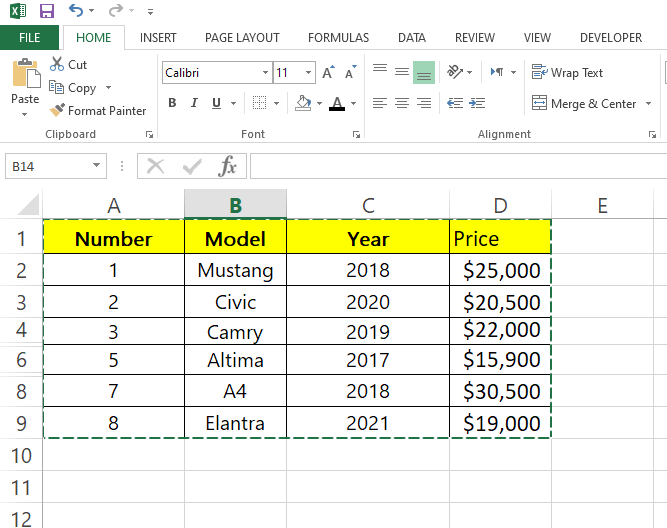Expand the Underline style arrow
Viewport: 667px width, 528px height.
point(233,103)
